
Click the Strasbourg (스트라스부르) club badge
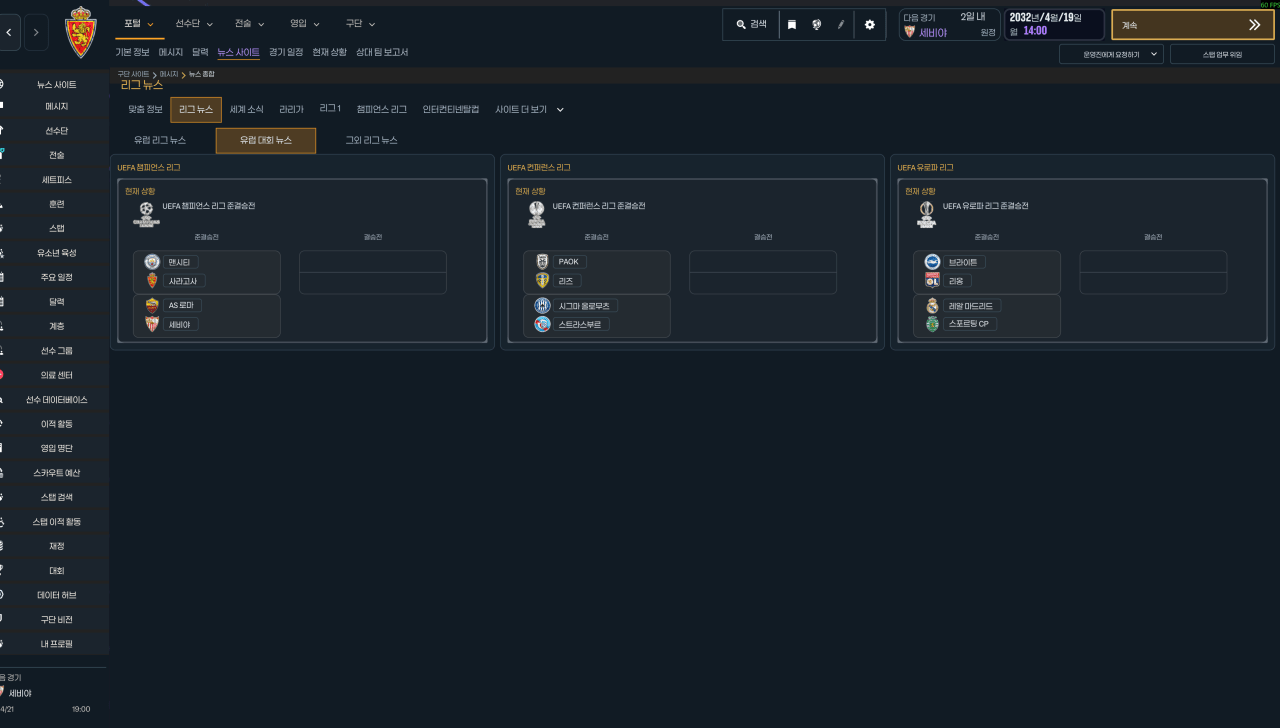click(x=542, y=323)
